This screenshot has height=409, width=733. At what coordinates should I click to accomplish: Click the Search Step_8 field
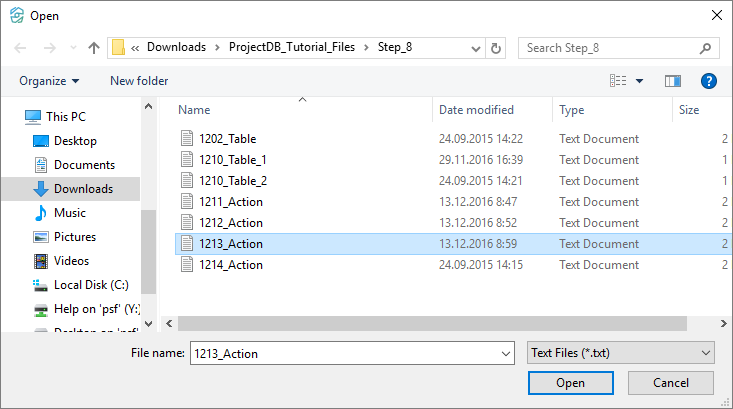click(610, 47)
